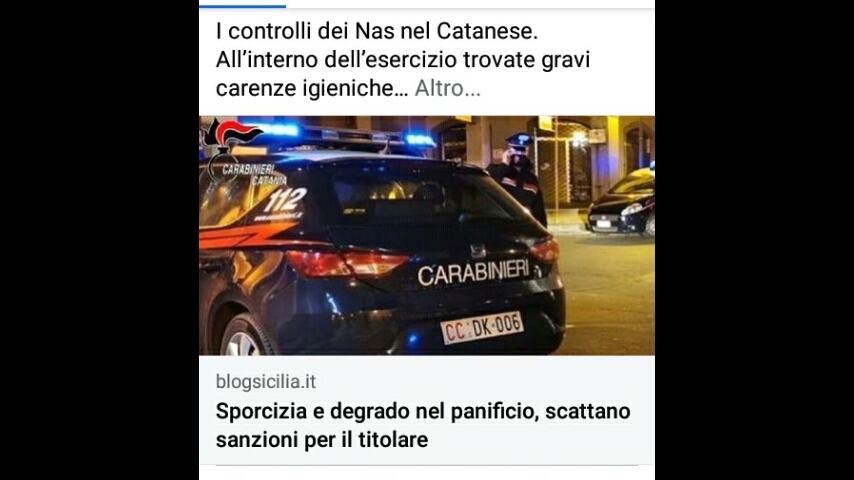The image size is (854, 480).
Task: Click the CC DK 006 license plate
Action: (x=482, y=327)
